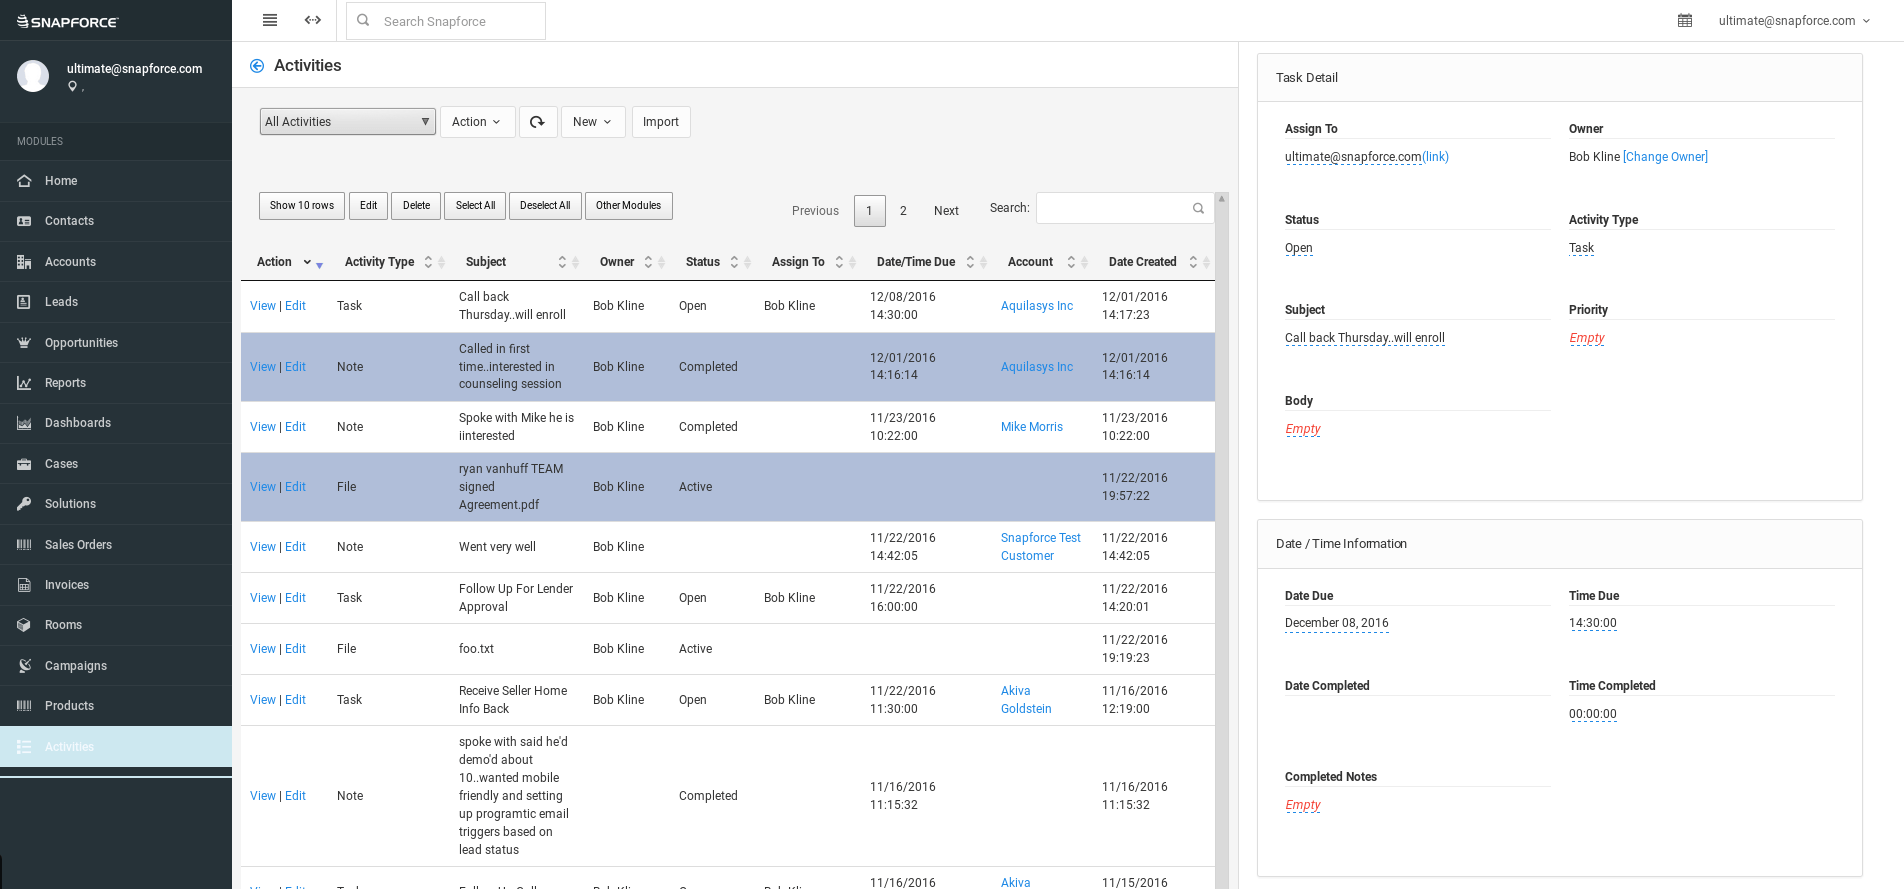The width and height of the screenshot is (1904, 889).
Task: Click Next pagination link
Action: (x=946, y=211)
